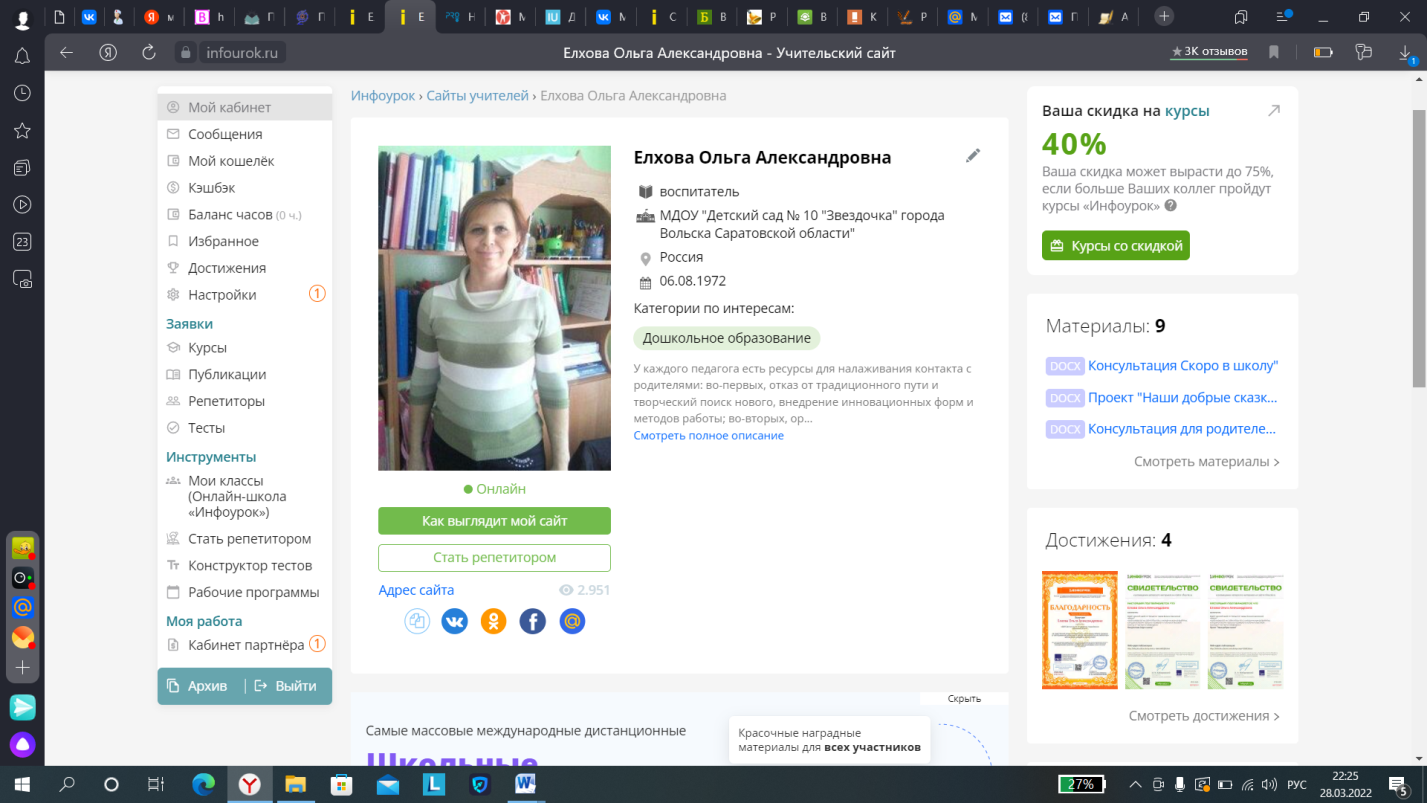
Task: Open 'Смотреть достижения' chevron link
Action: (1203, 716)
